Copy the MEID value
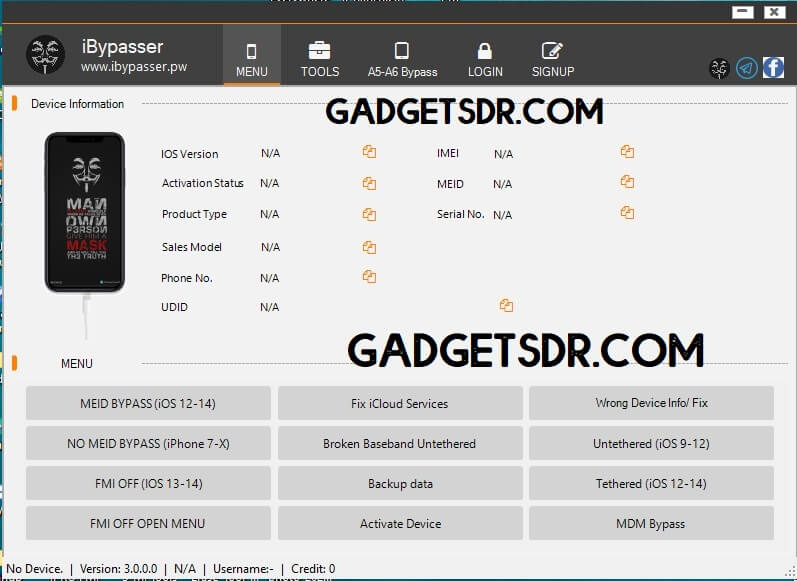 (627, 182)
